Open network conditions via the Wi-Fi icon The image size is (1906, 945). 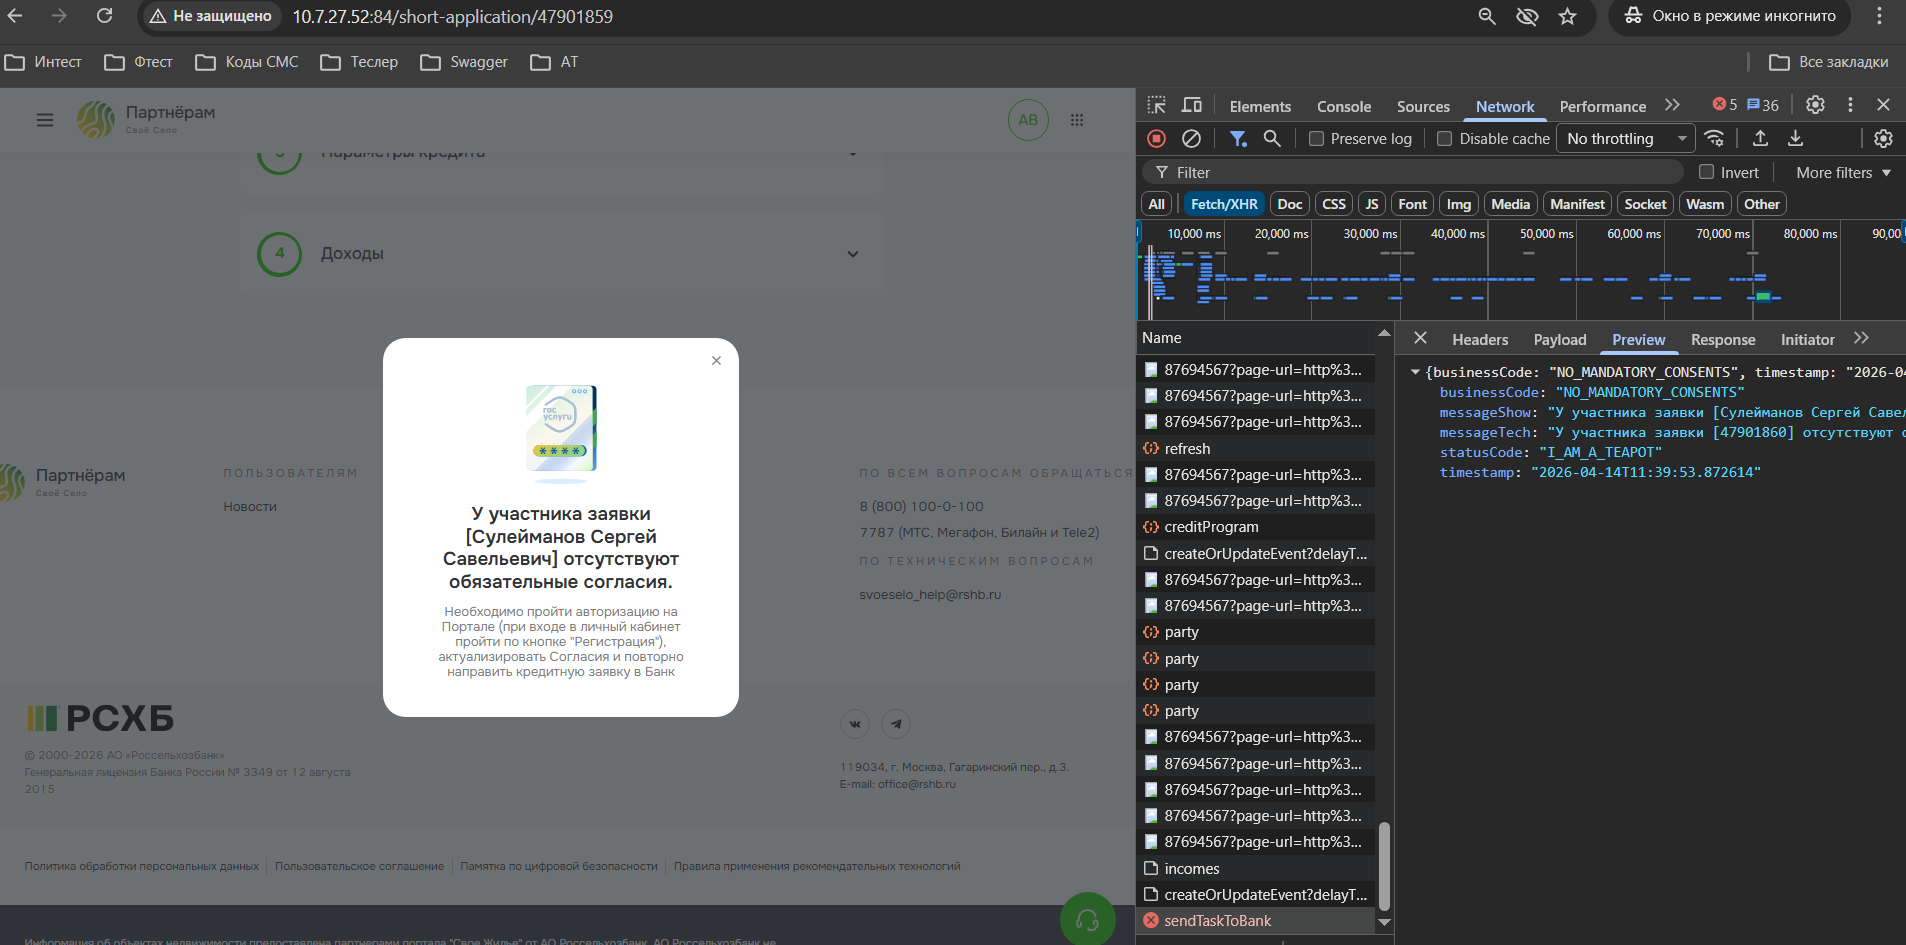(1714, 139)
